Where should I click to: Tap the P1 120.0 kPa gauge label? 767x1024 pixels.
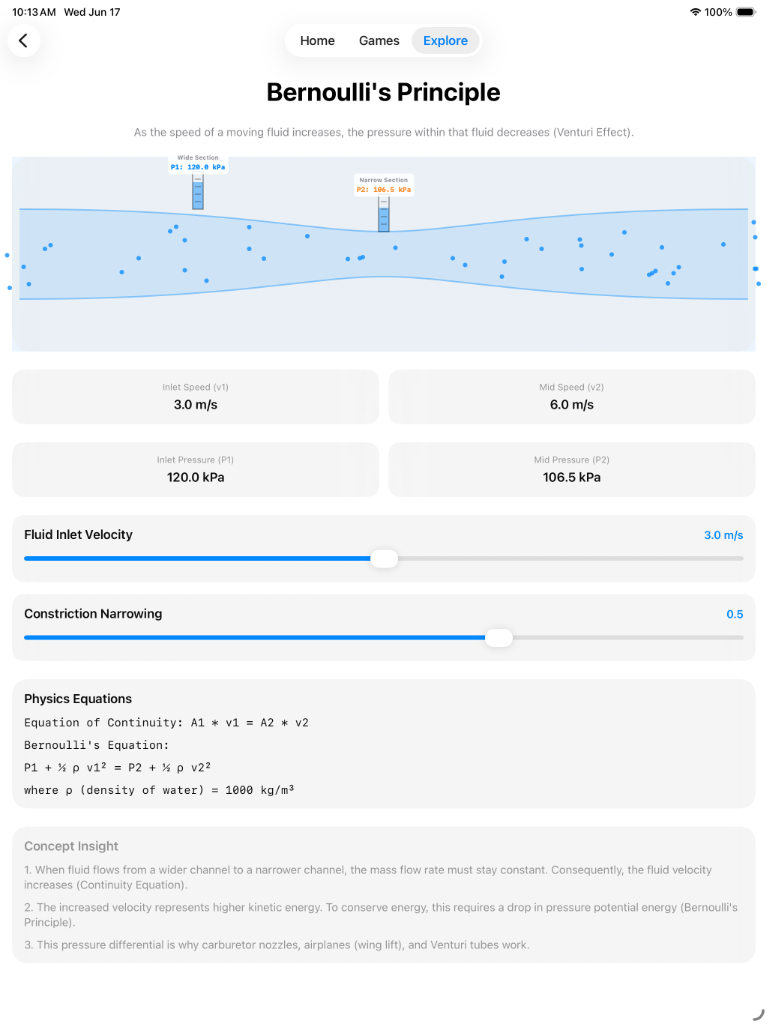pyautogui.click(x=198, y=167)
